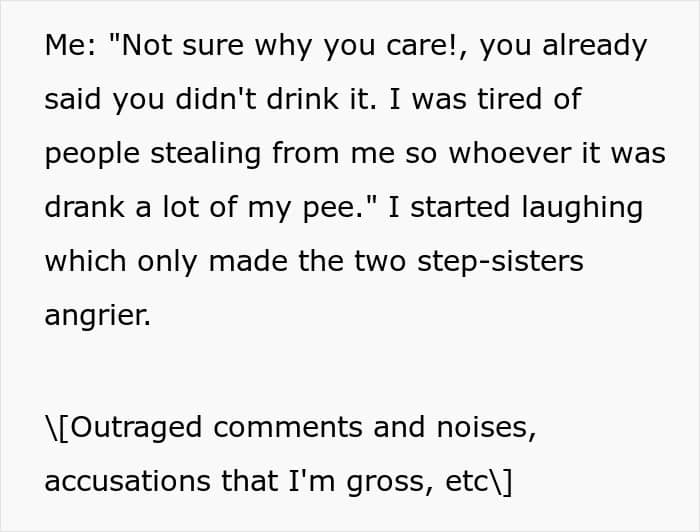Click the word "Me:" at the start

coord(70,45)
